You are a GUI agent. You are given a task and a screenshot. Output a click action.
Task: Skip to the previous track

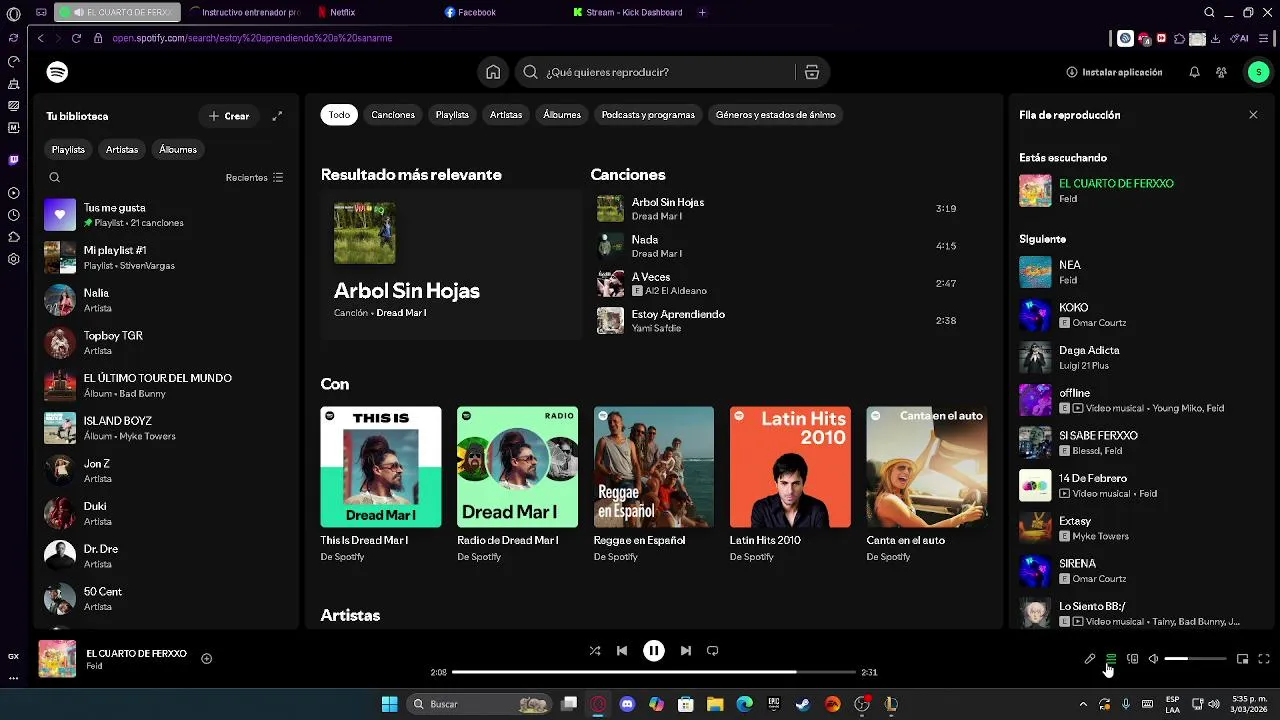click(x=622, y=650)
